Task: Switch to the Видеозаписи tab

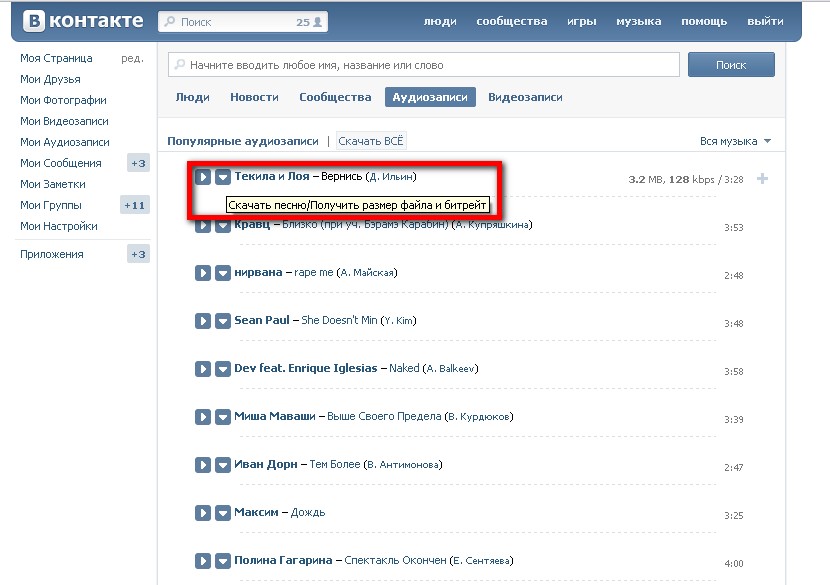Action: pos(525,97)
